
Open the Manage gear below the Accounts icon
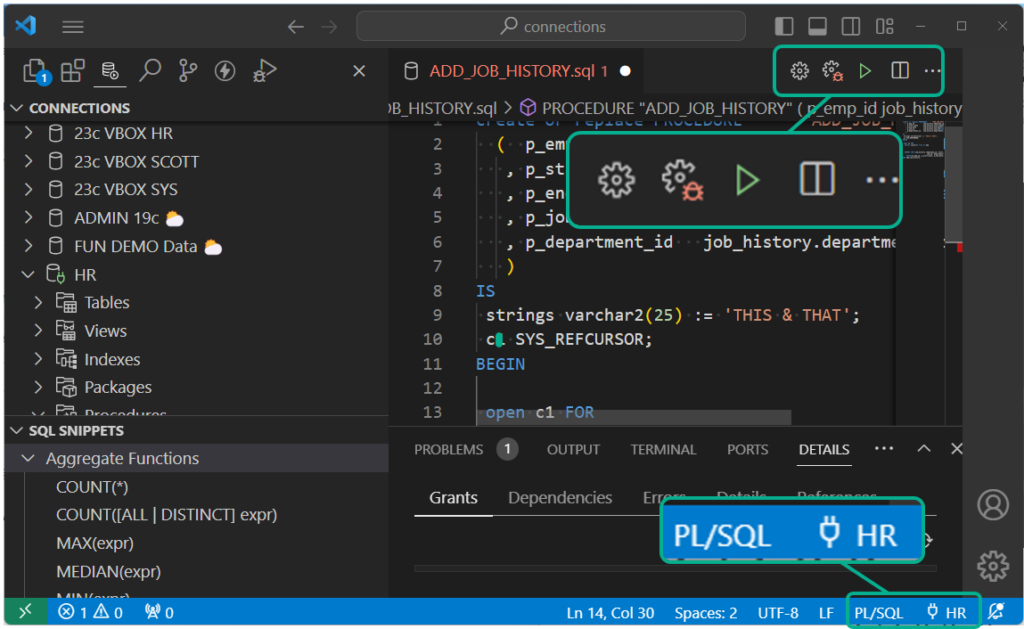993,566
